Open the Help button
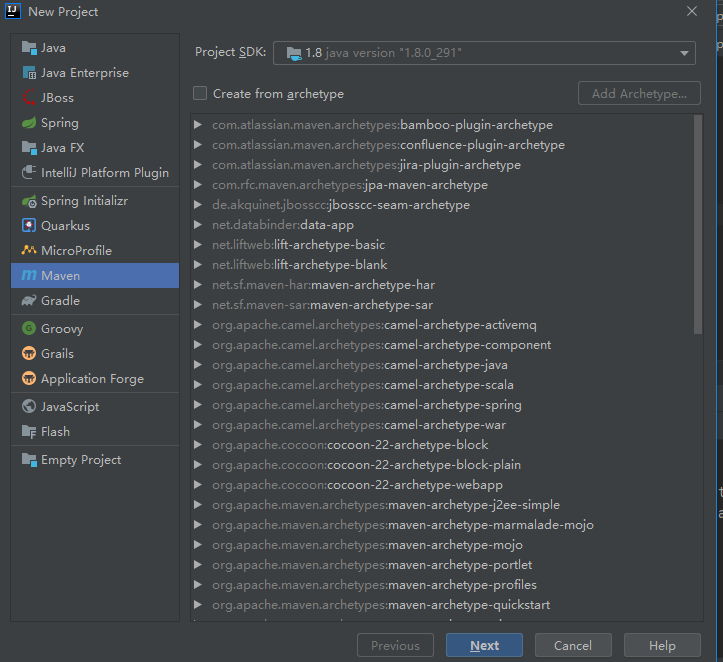The width and height of the screenshot is (723, 662). coord(662,645)
